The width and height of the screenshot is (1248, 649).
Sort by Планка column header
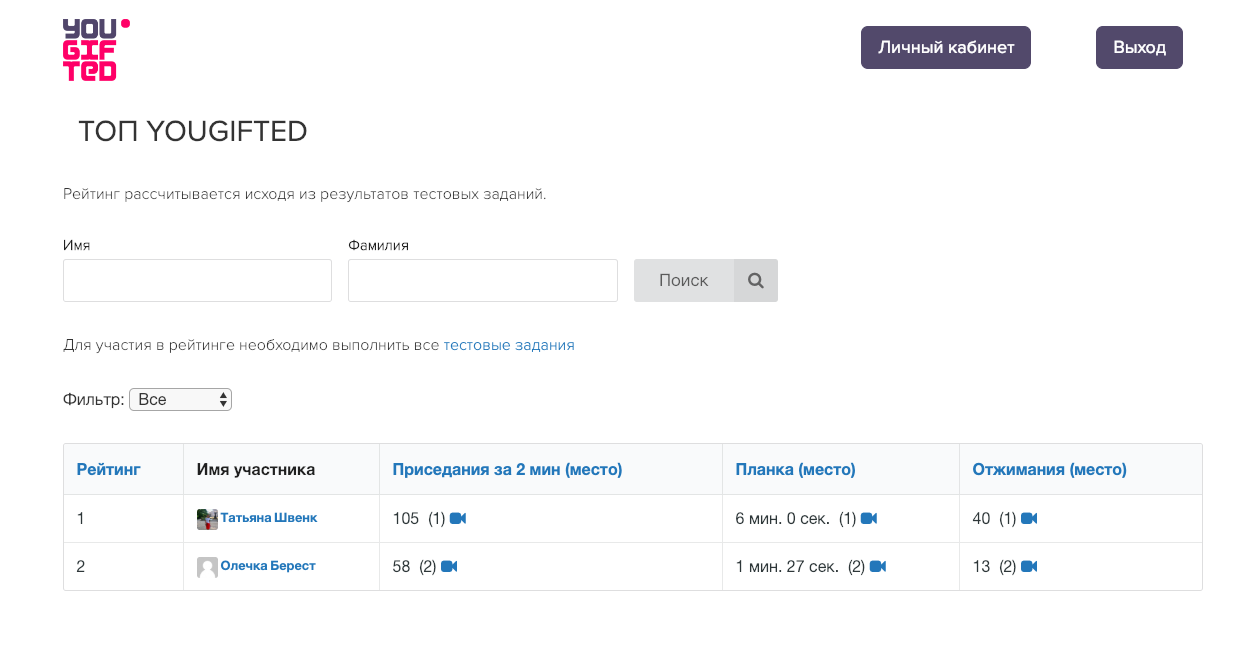(795, 469)
